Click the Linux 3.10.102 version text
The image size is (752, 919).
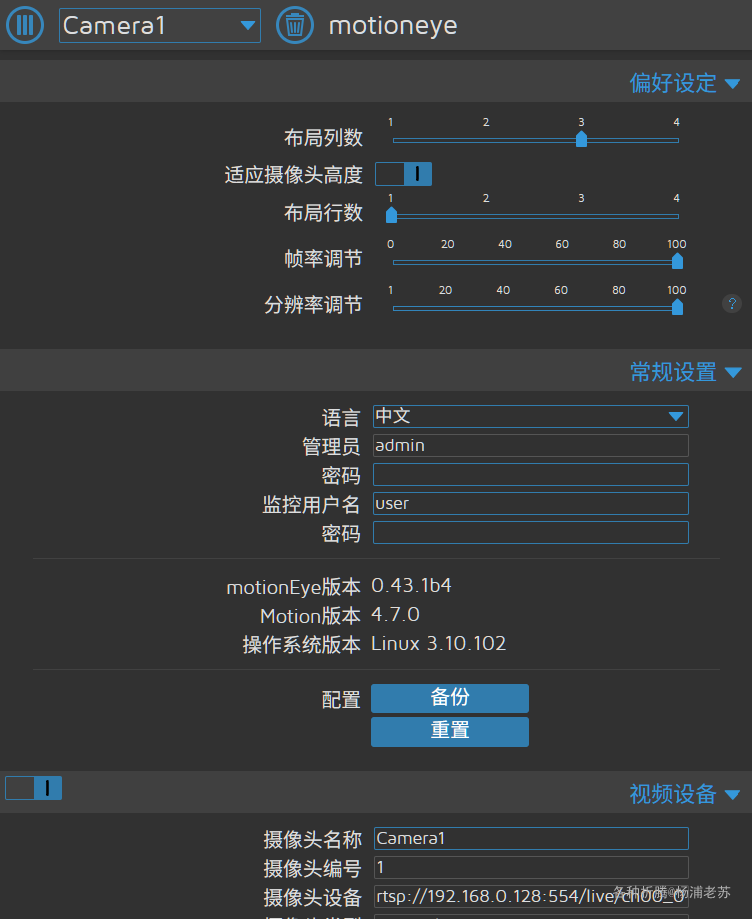[x=438, y=644]
